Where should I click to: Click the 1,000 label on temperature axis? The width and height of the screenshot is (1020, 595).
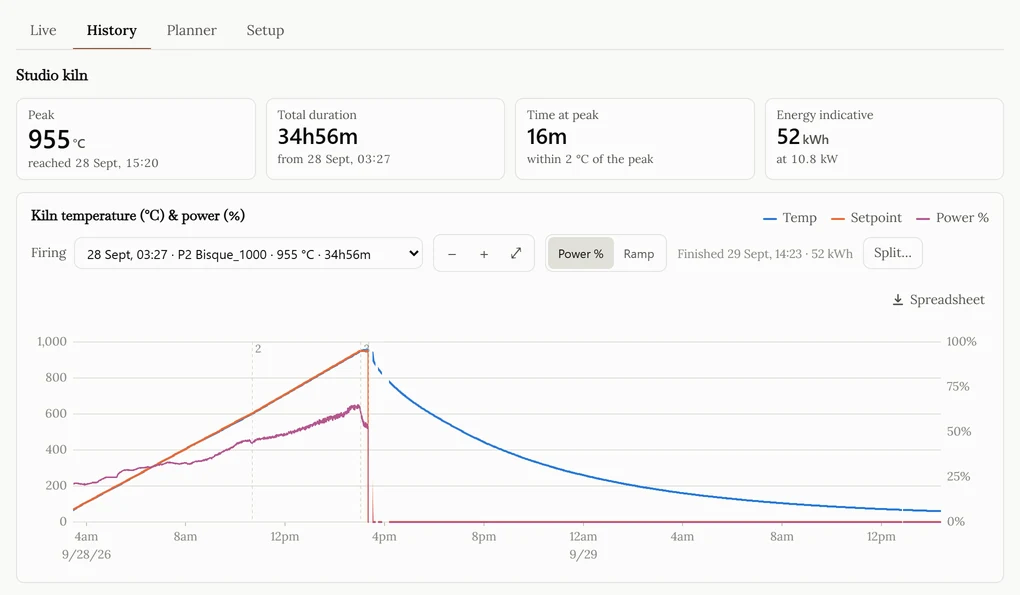pyautogui.click(x=52, y=341)
